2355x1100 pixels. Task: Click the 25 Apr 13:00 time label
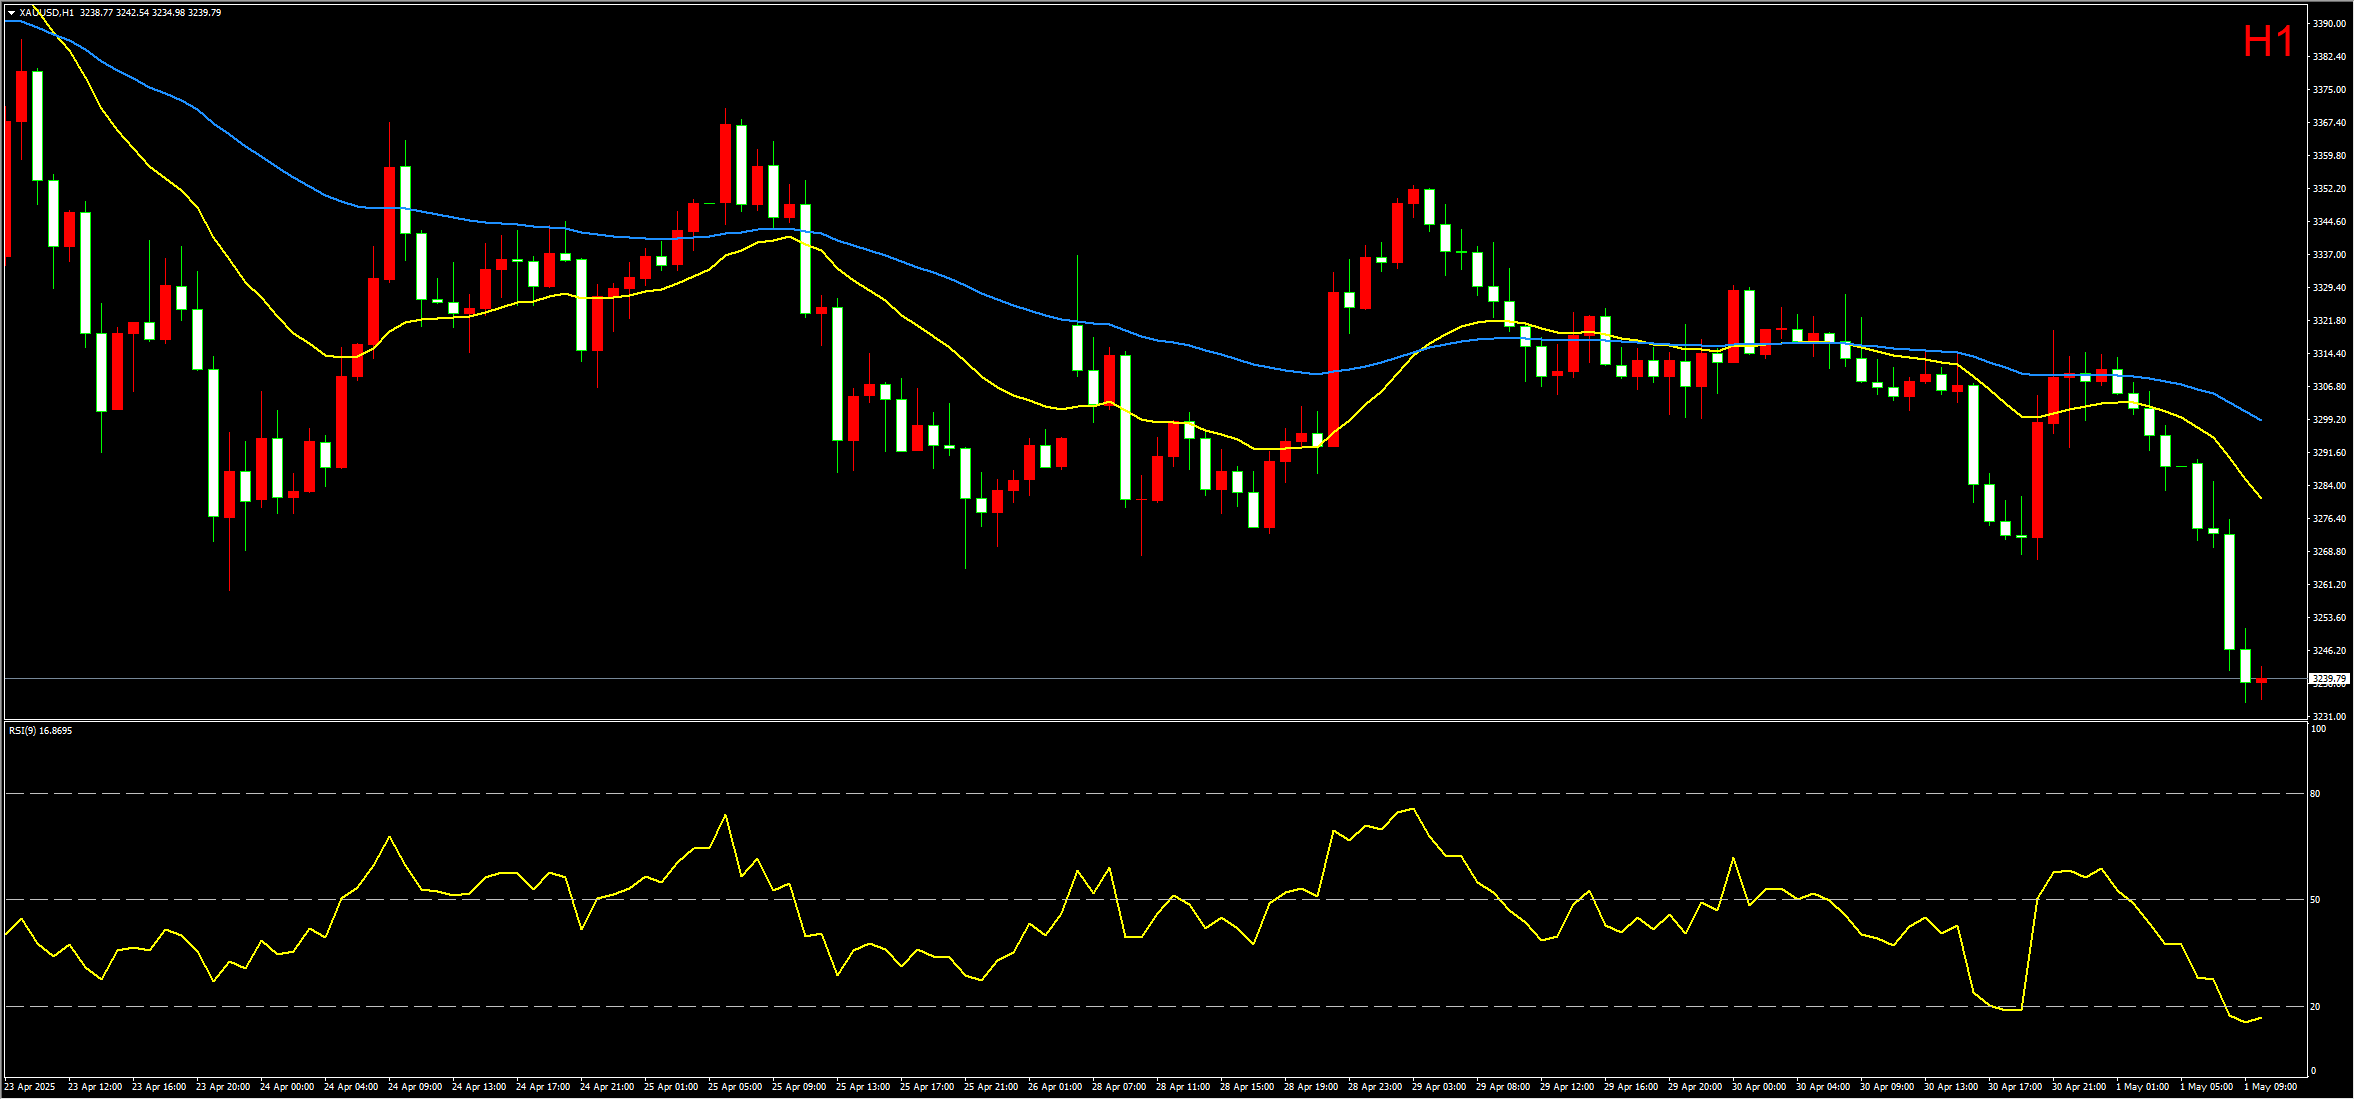pos(863,1087)
